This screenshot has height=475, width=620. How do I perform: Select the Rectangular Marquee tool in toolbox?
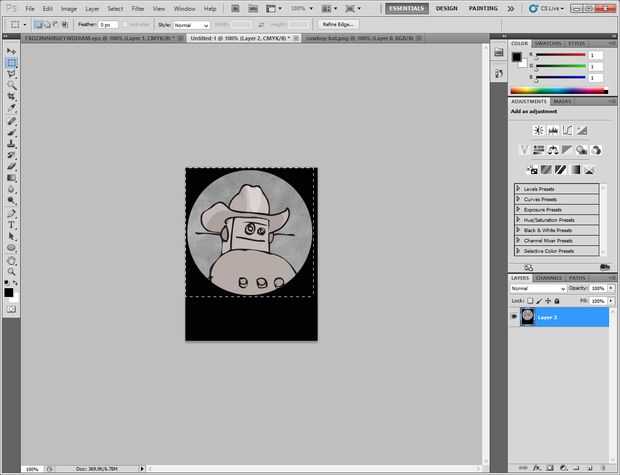[x=11, y=62]
